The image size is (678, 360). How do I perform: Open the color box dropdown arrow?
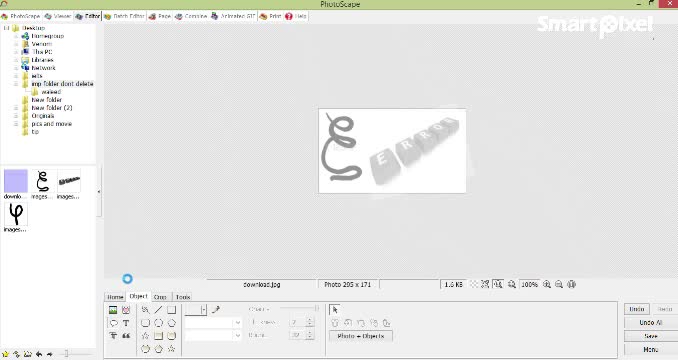(x=203, y=309)
